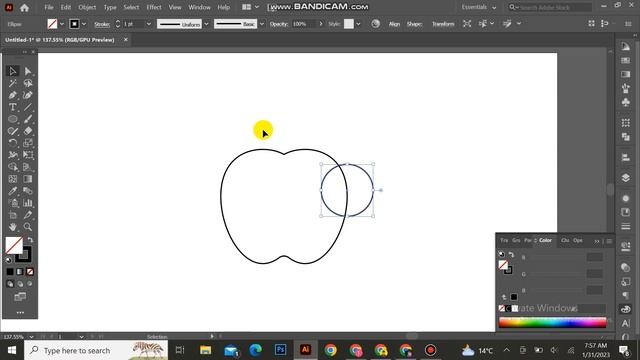Expand the Opacity arrow

321,24
